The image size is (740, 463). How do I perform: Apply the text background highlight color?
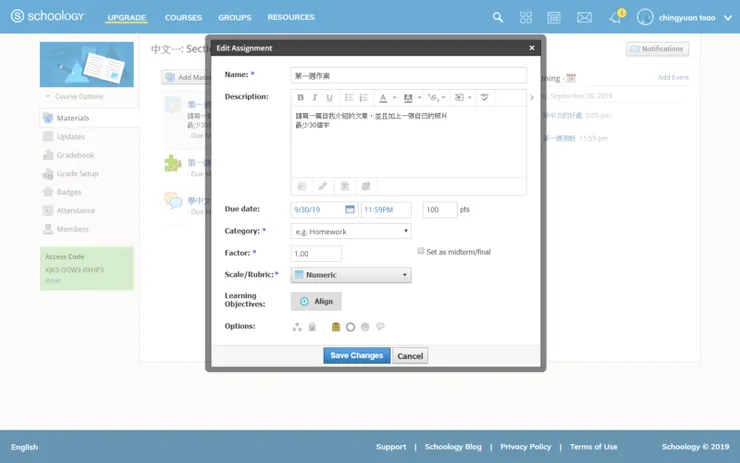pos(408,98)
